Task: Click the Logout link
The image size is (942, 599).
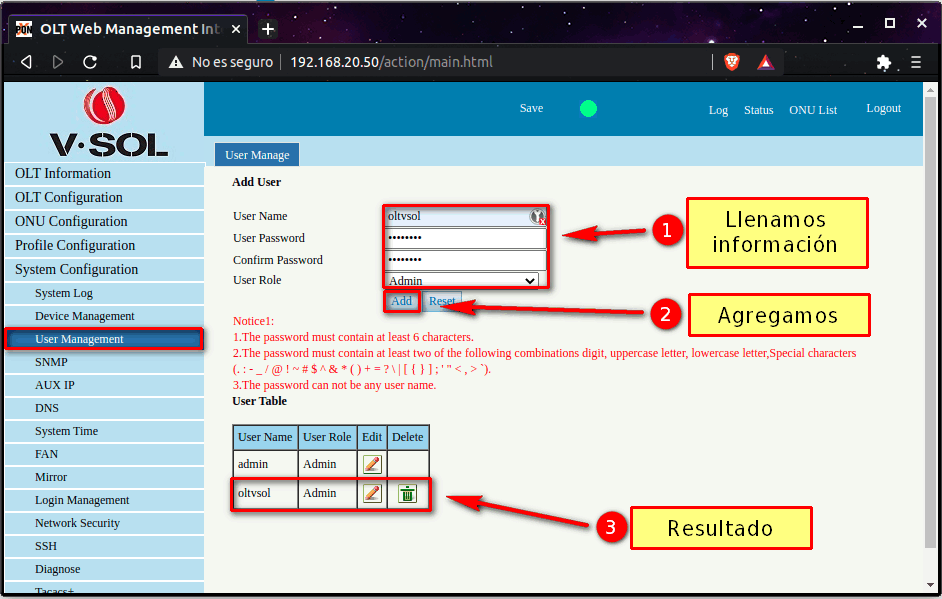Action: coord(883,108)
